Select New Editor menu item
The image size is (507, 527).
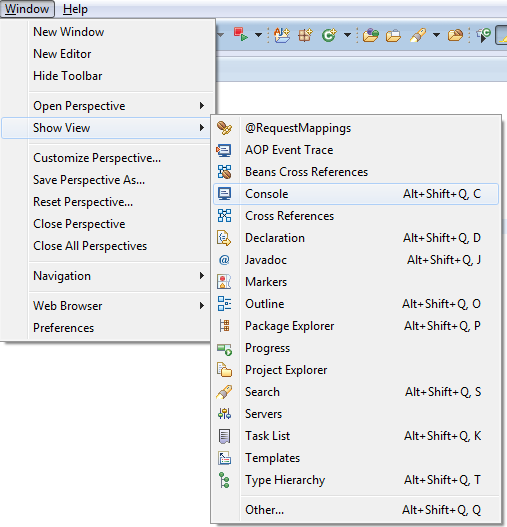[108, 54]
